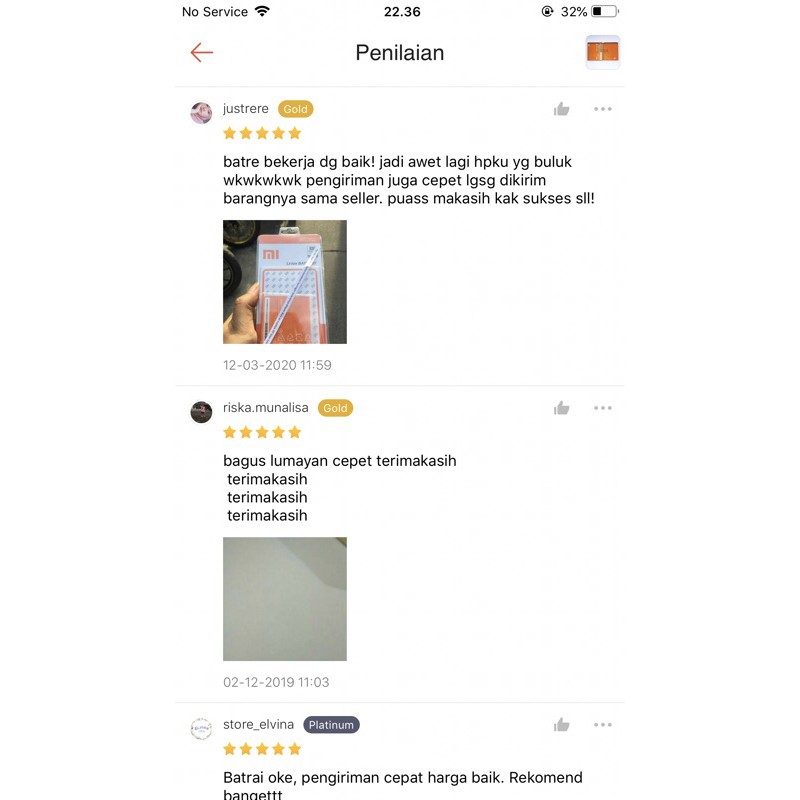Open riska.munalisa's profile avatar
This screenshot has height=800, width=800.
coord(201,412)
